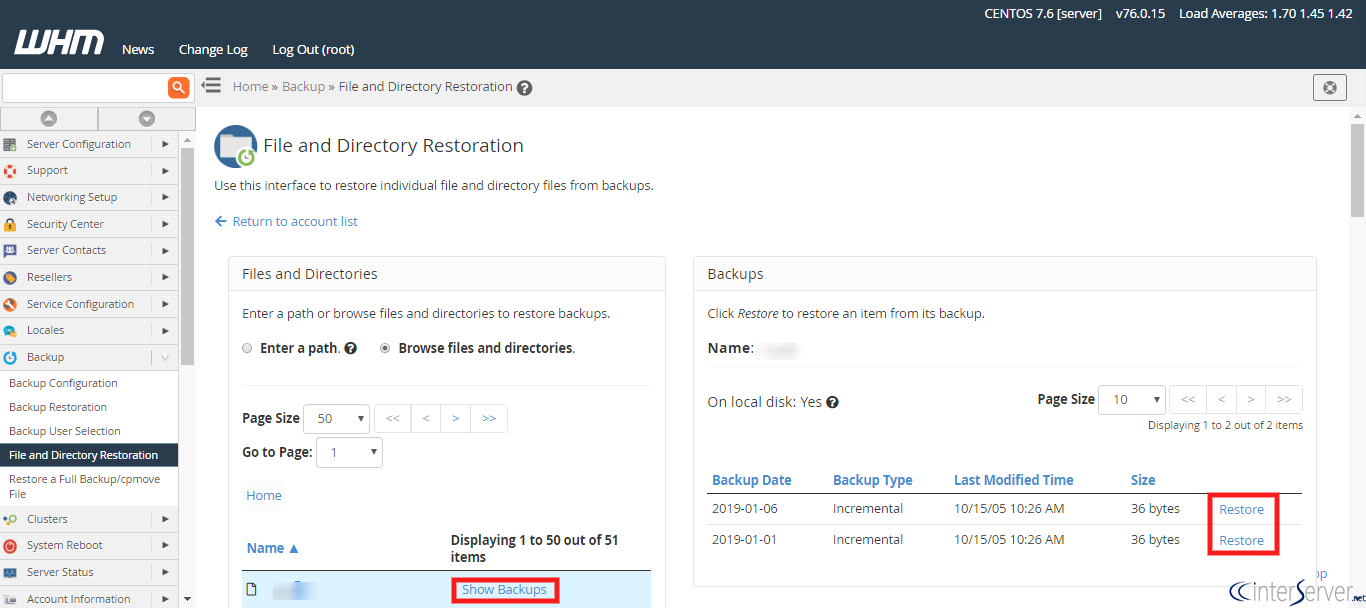
Task: Select the Enter a path radio option
Action: tap(247, 349)
